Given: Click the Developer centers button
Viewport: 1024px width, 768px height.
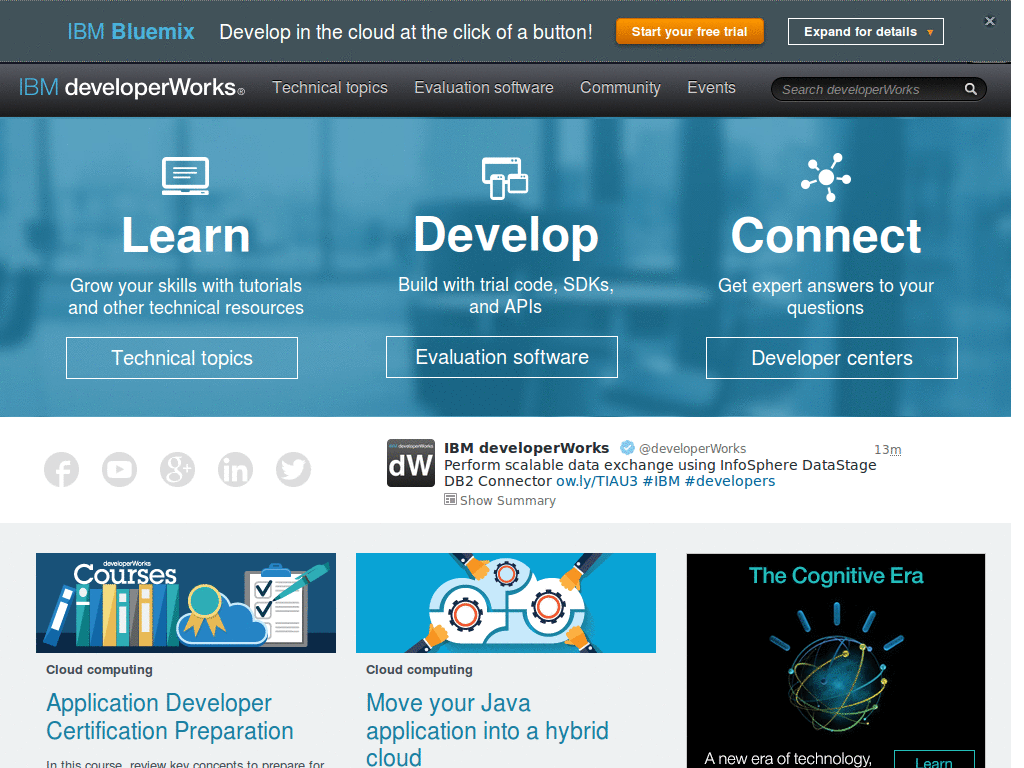Looking at the screenshot, I should tap(832, 358).
